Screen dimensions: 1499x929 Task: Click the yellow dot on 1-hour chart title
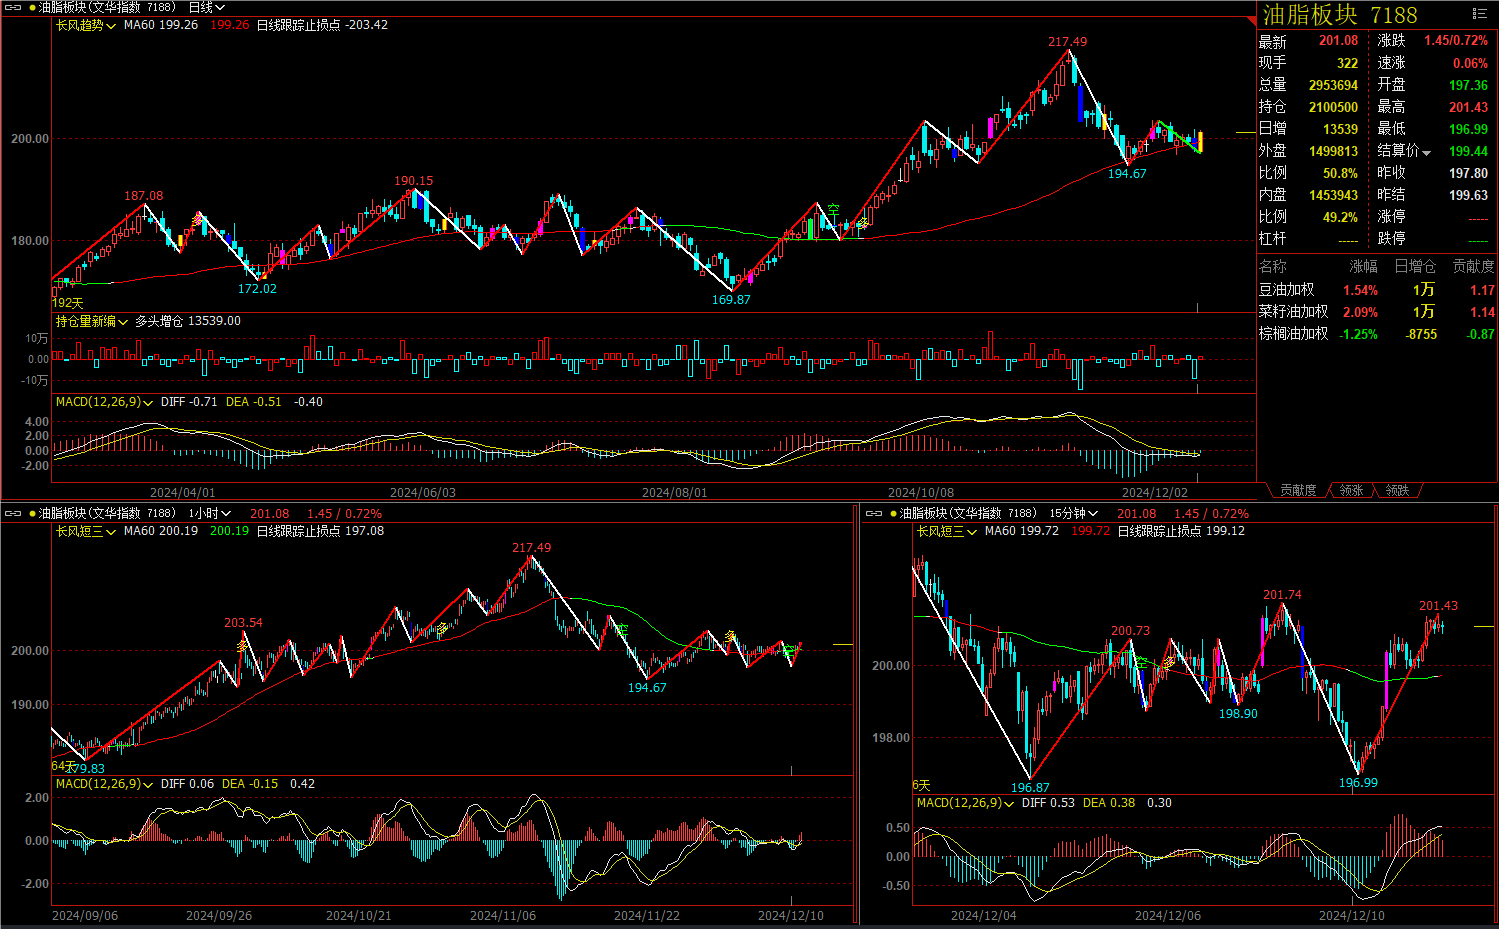(33, 513)
